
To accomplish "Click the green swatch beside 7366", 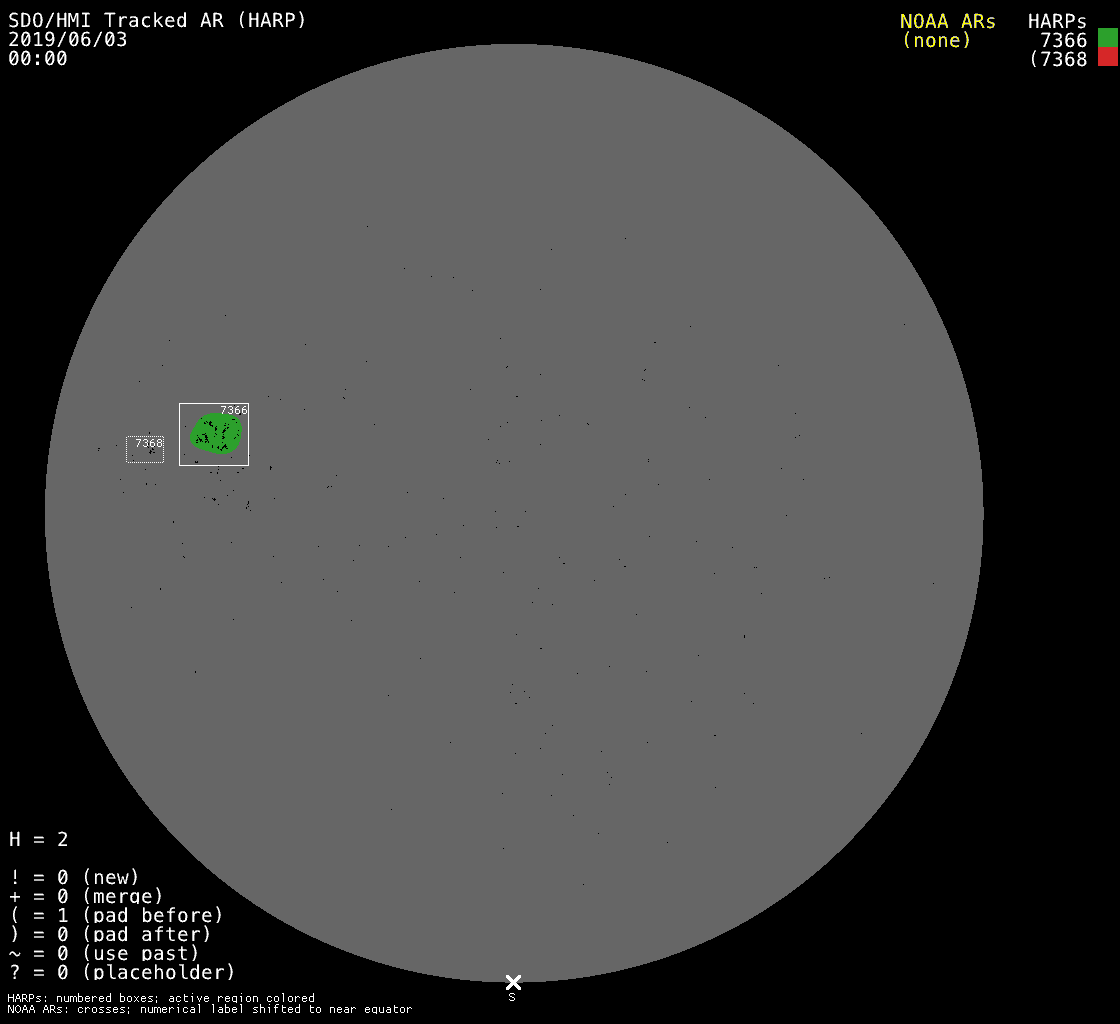I will point(1107,38).
